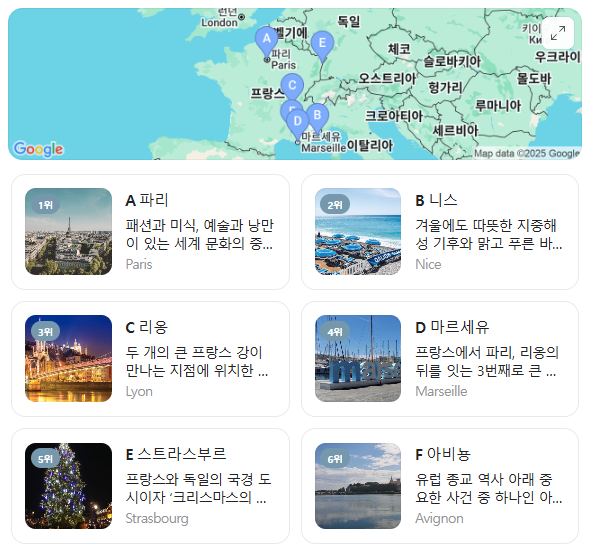
Task: Open the Lyon night bridge thumbnail
Action: (68, 359)
